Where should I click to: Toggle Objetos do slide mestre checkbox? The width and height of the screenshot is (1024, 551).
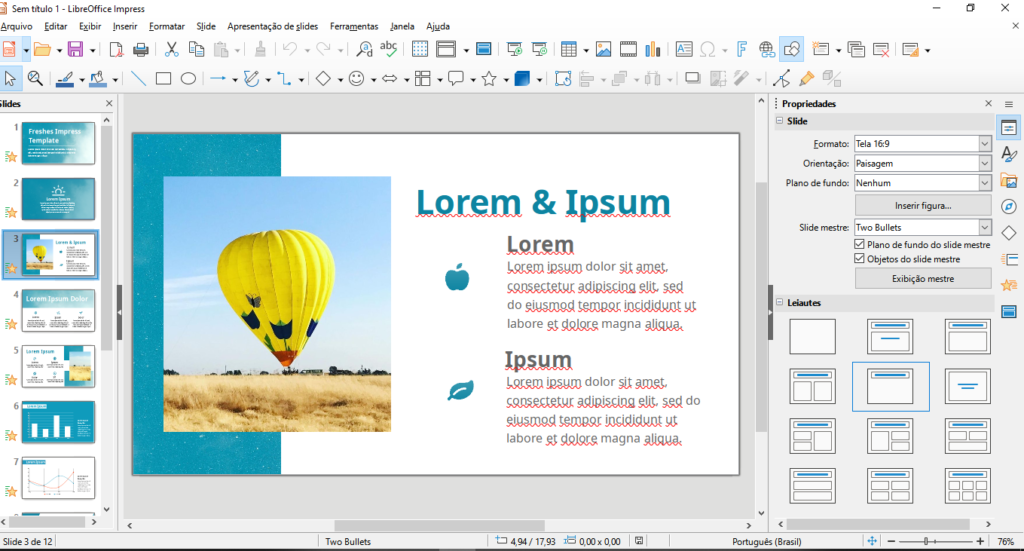point(860,258)
